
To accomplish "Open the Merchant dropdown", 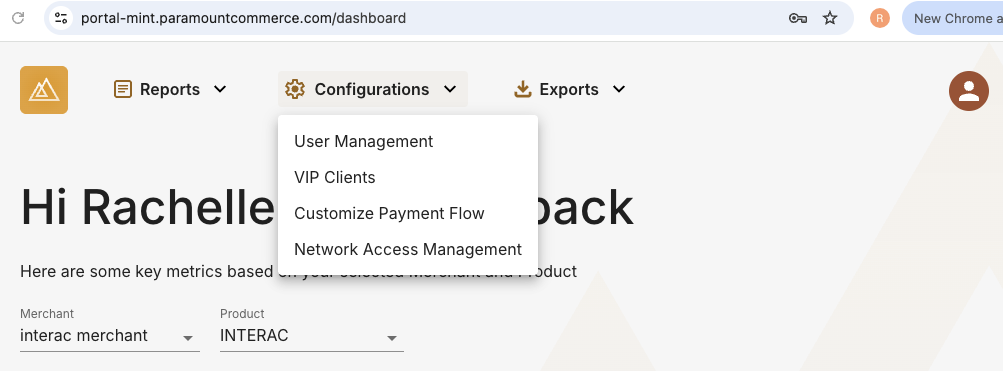I will [x=109, y=336].
